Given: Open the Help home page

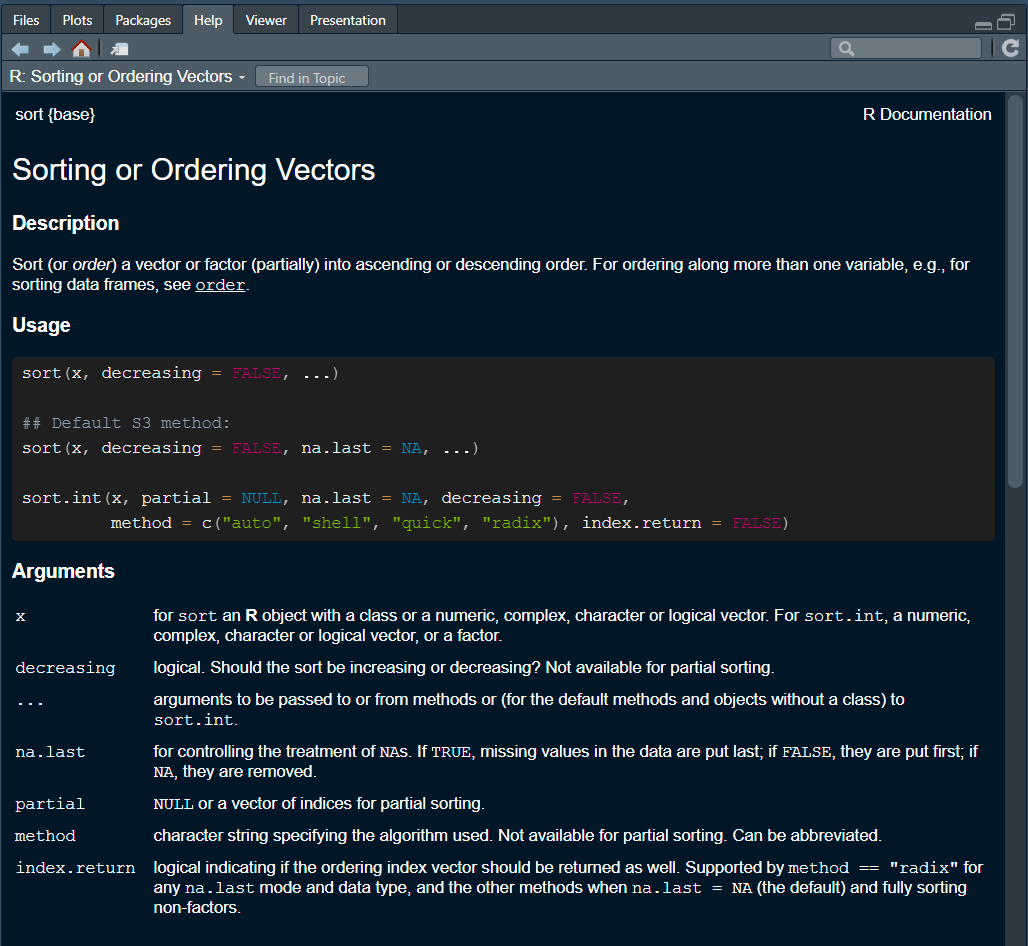Looking at the screenshot, I should (x=81, y=49).
